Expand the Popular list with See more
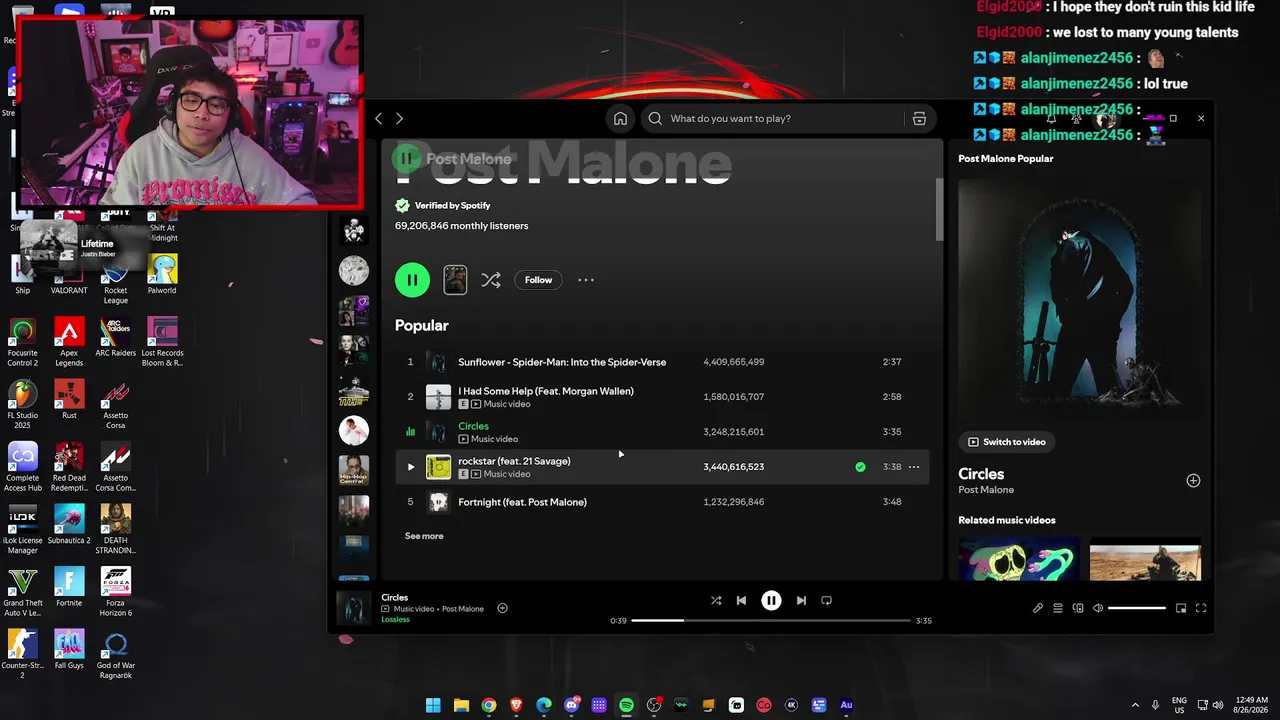1280x720 pixels. tap(424, 536)
